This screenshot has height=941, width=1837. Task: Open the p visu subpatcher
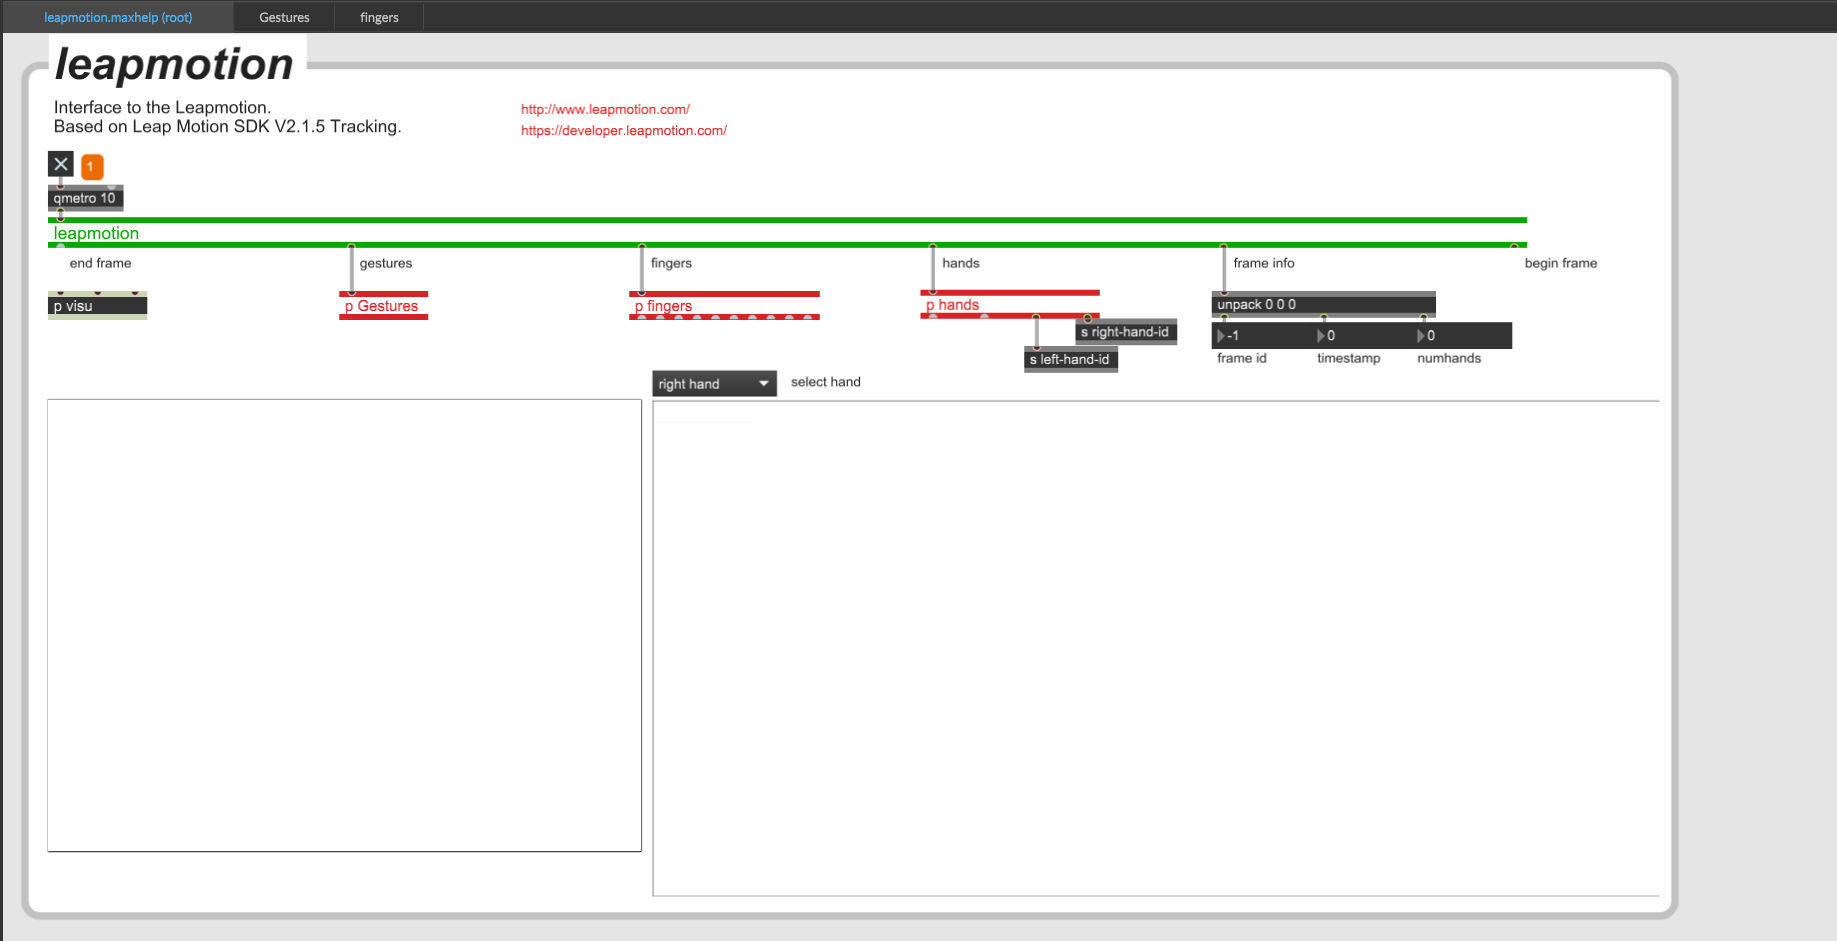[97, 306]
